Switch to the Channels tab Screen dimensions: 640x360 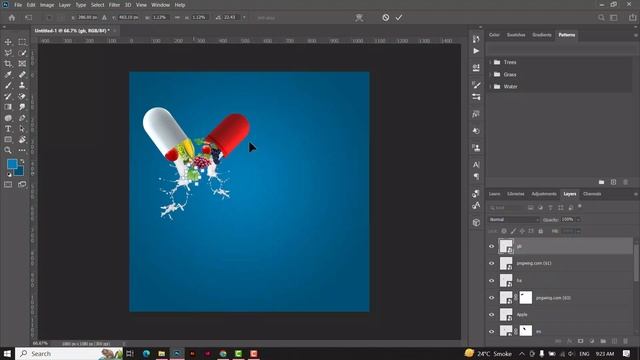tap(592, 194)
